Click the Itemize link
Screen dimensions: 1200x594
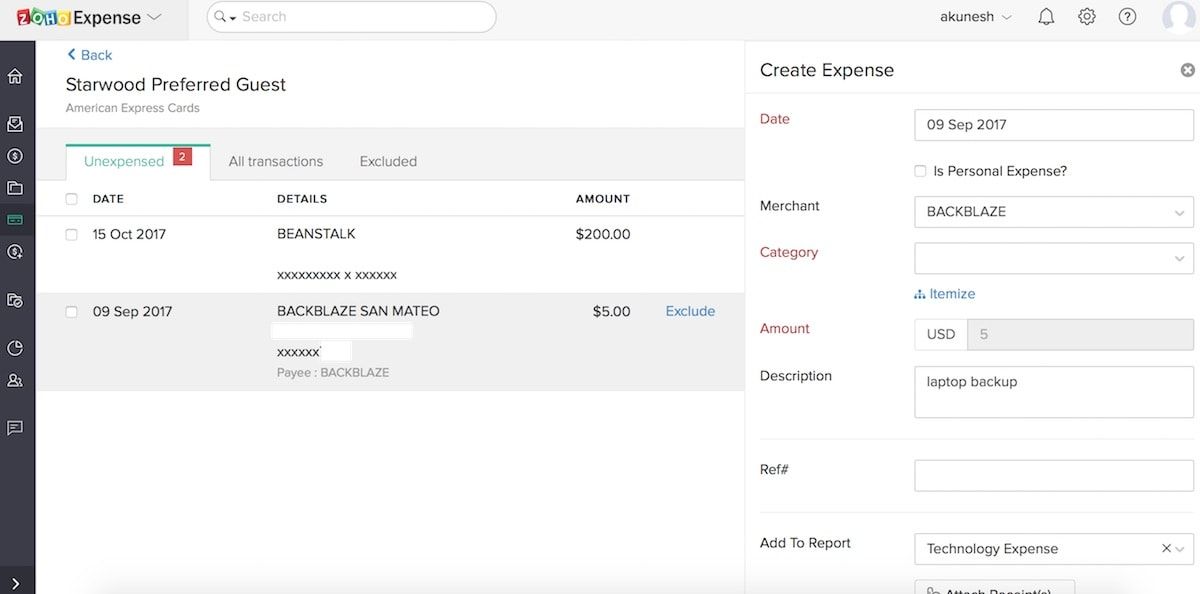945,294
